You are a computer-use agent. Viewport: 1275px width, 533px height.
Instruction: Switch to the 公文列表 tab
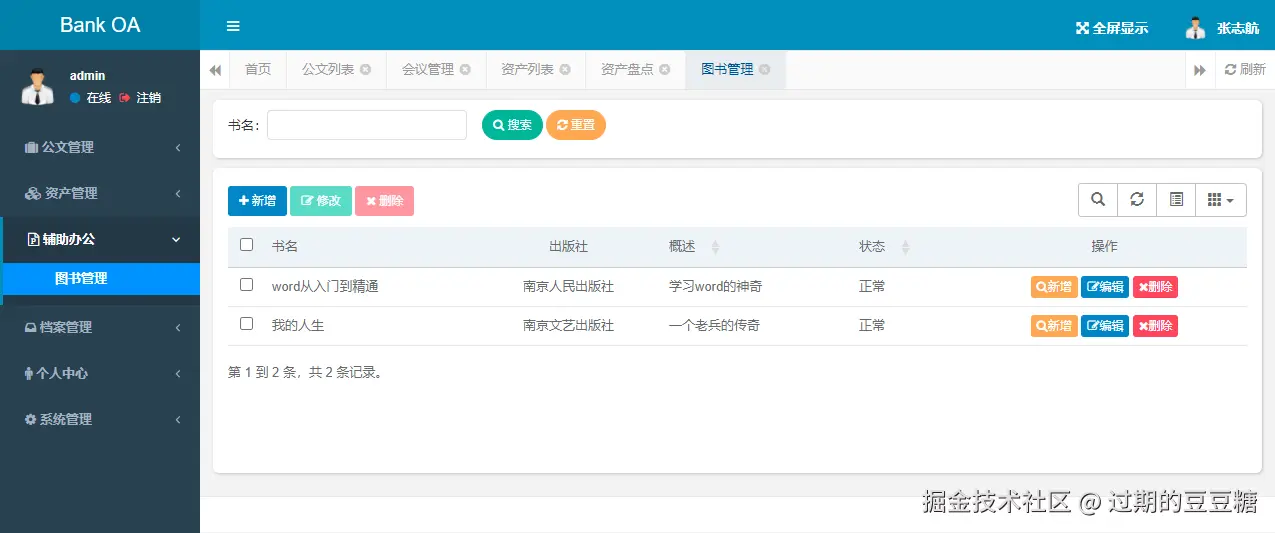click(x=336, y=70)
